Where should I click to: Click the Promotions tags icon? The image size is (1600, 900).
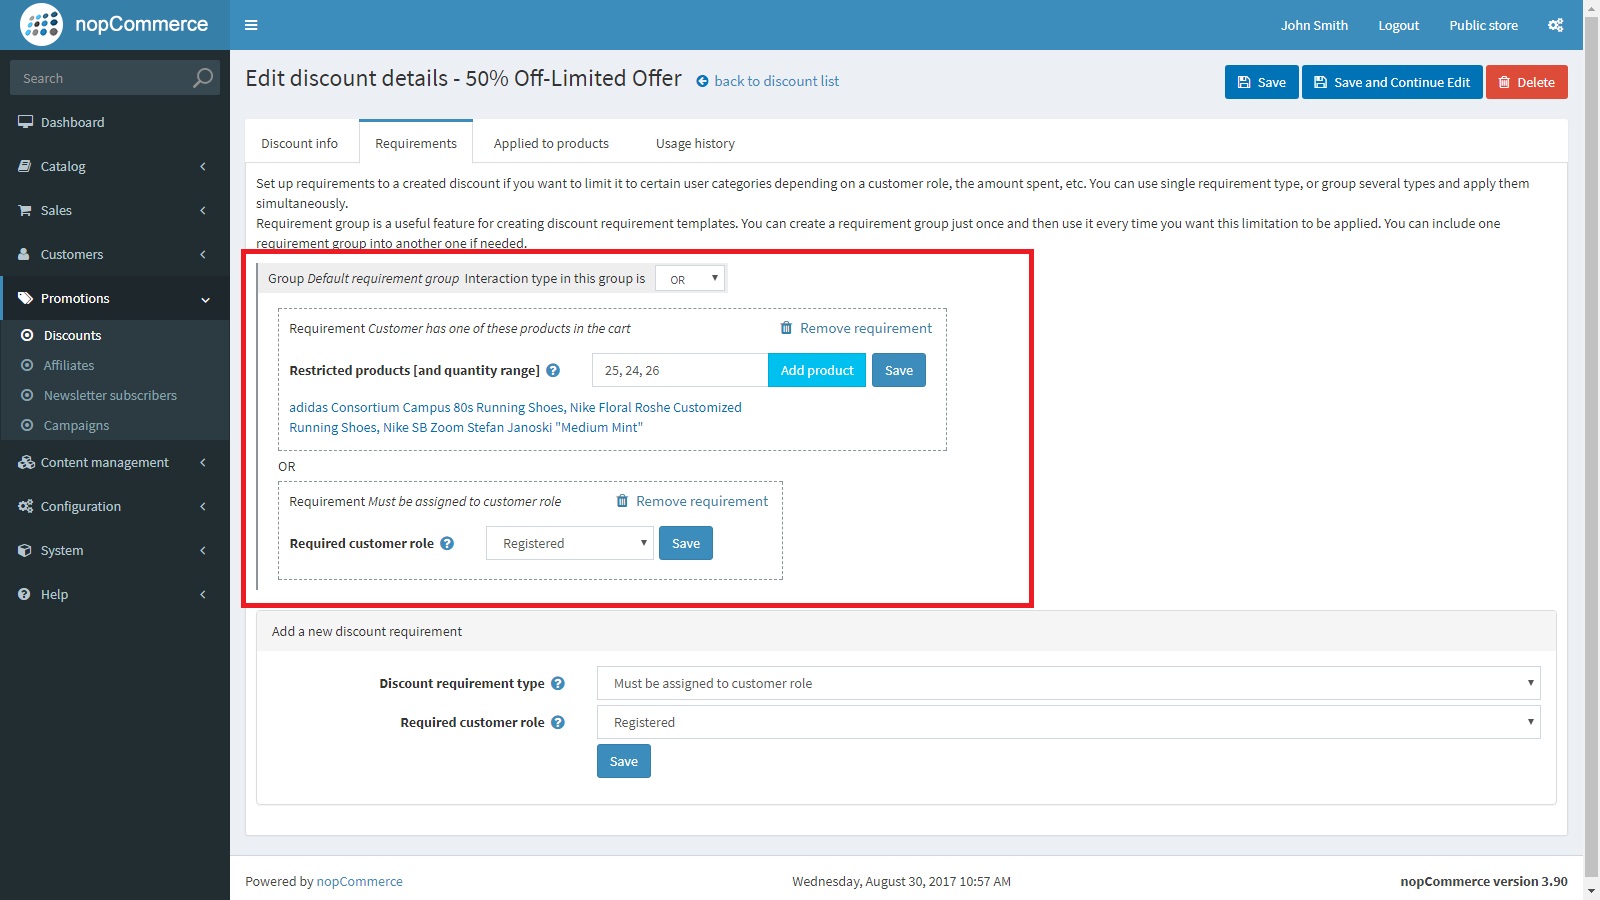(25, 298)
